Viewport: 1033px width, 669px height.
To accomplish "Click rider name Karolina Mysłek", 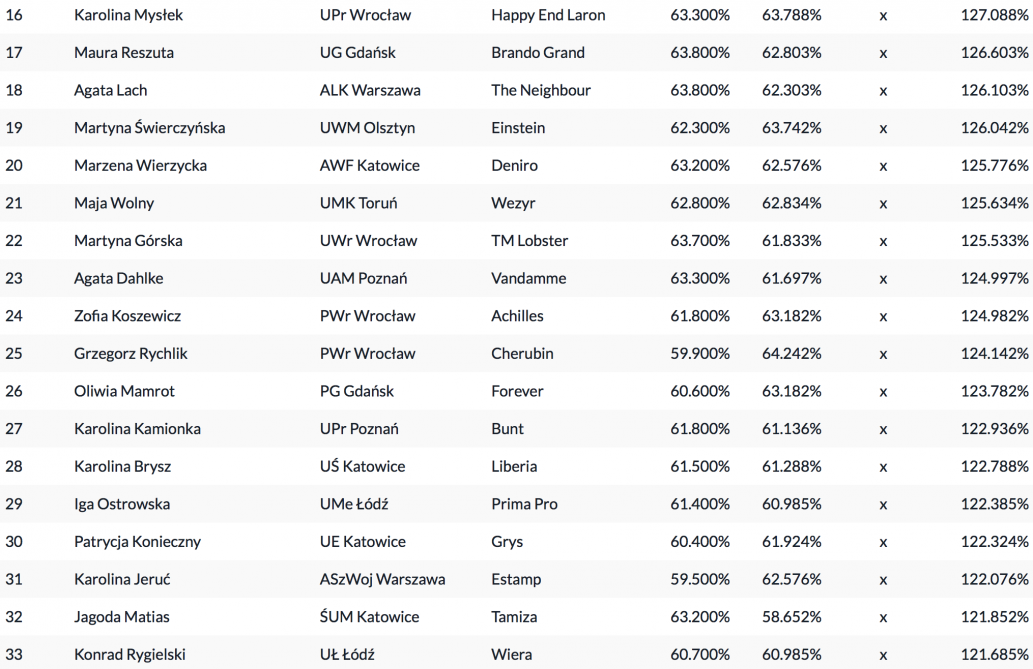I will (x=128, y=15).
